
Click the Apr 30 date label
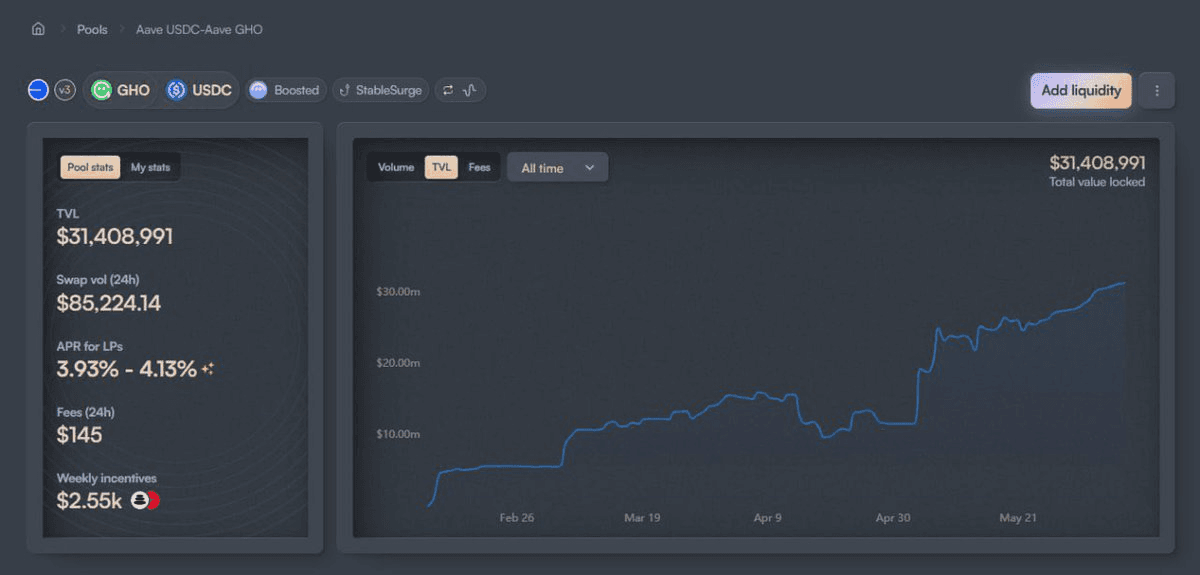[x=892, y=518]
